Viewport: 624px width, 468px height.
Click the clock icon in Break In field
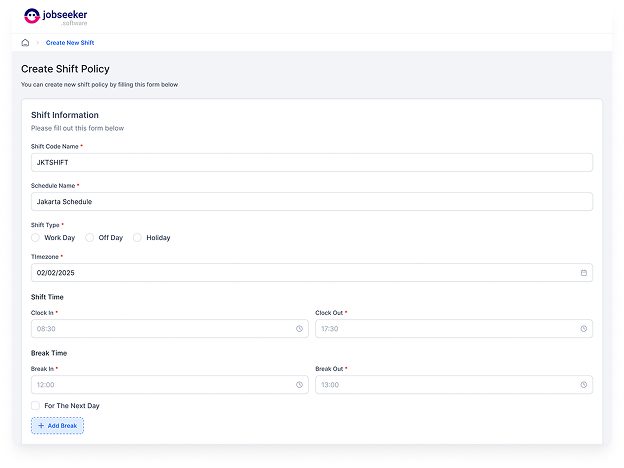pyautogui.click(x=299, y=384)
